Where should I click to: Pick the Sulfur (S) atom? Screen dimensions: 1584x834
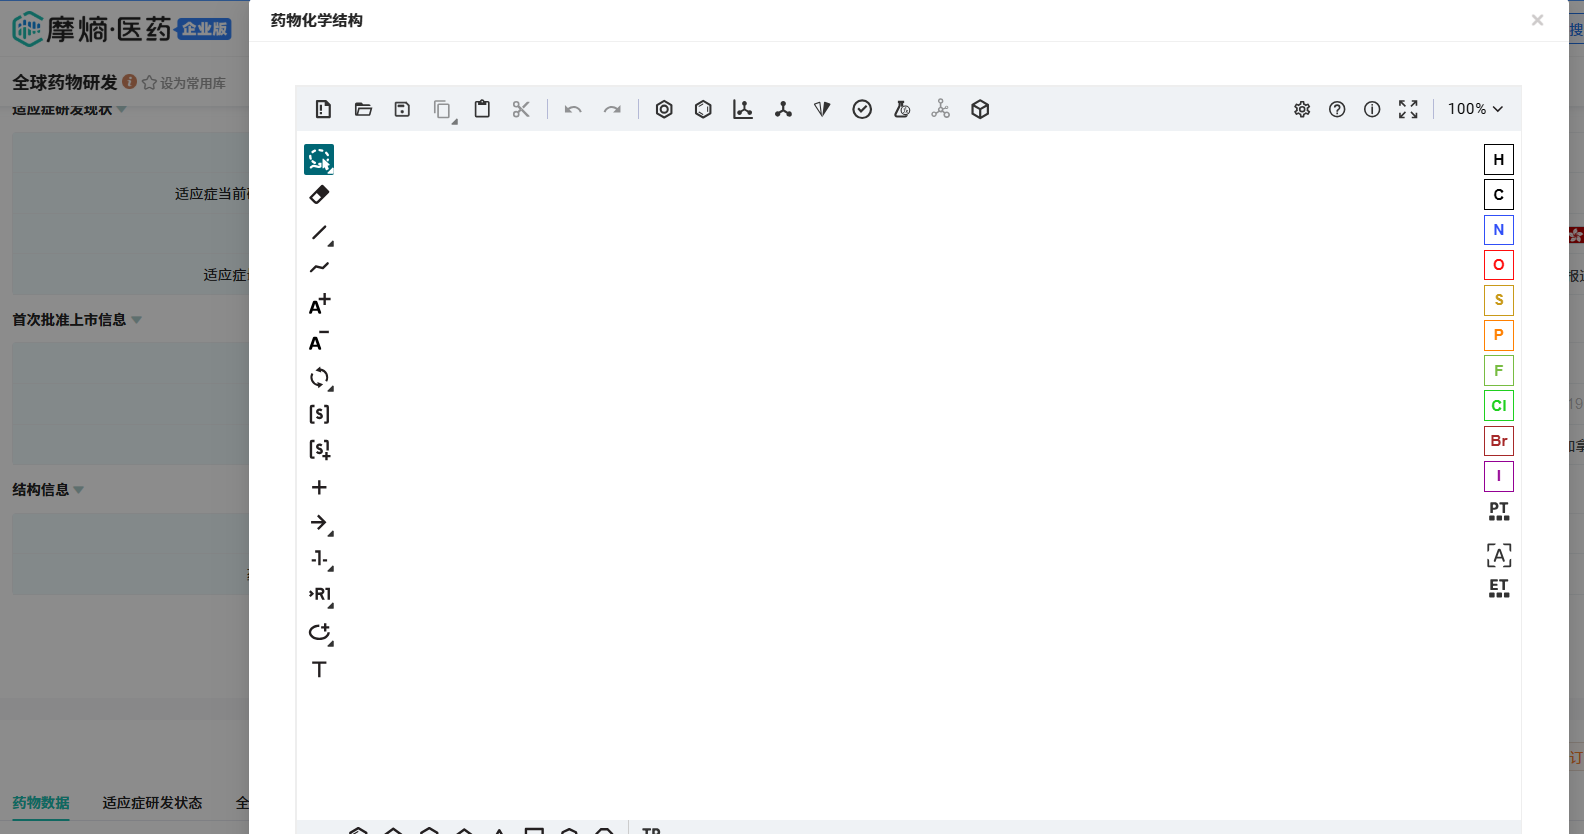click(1498, 300)
